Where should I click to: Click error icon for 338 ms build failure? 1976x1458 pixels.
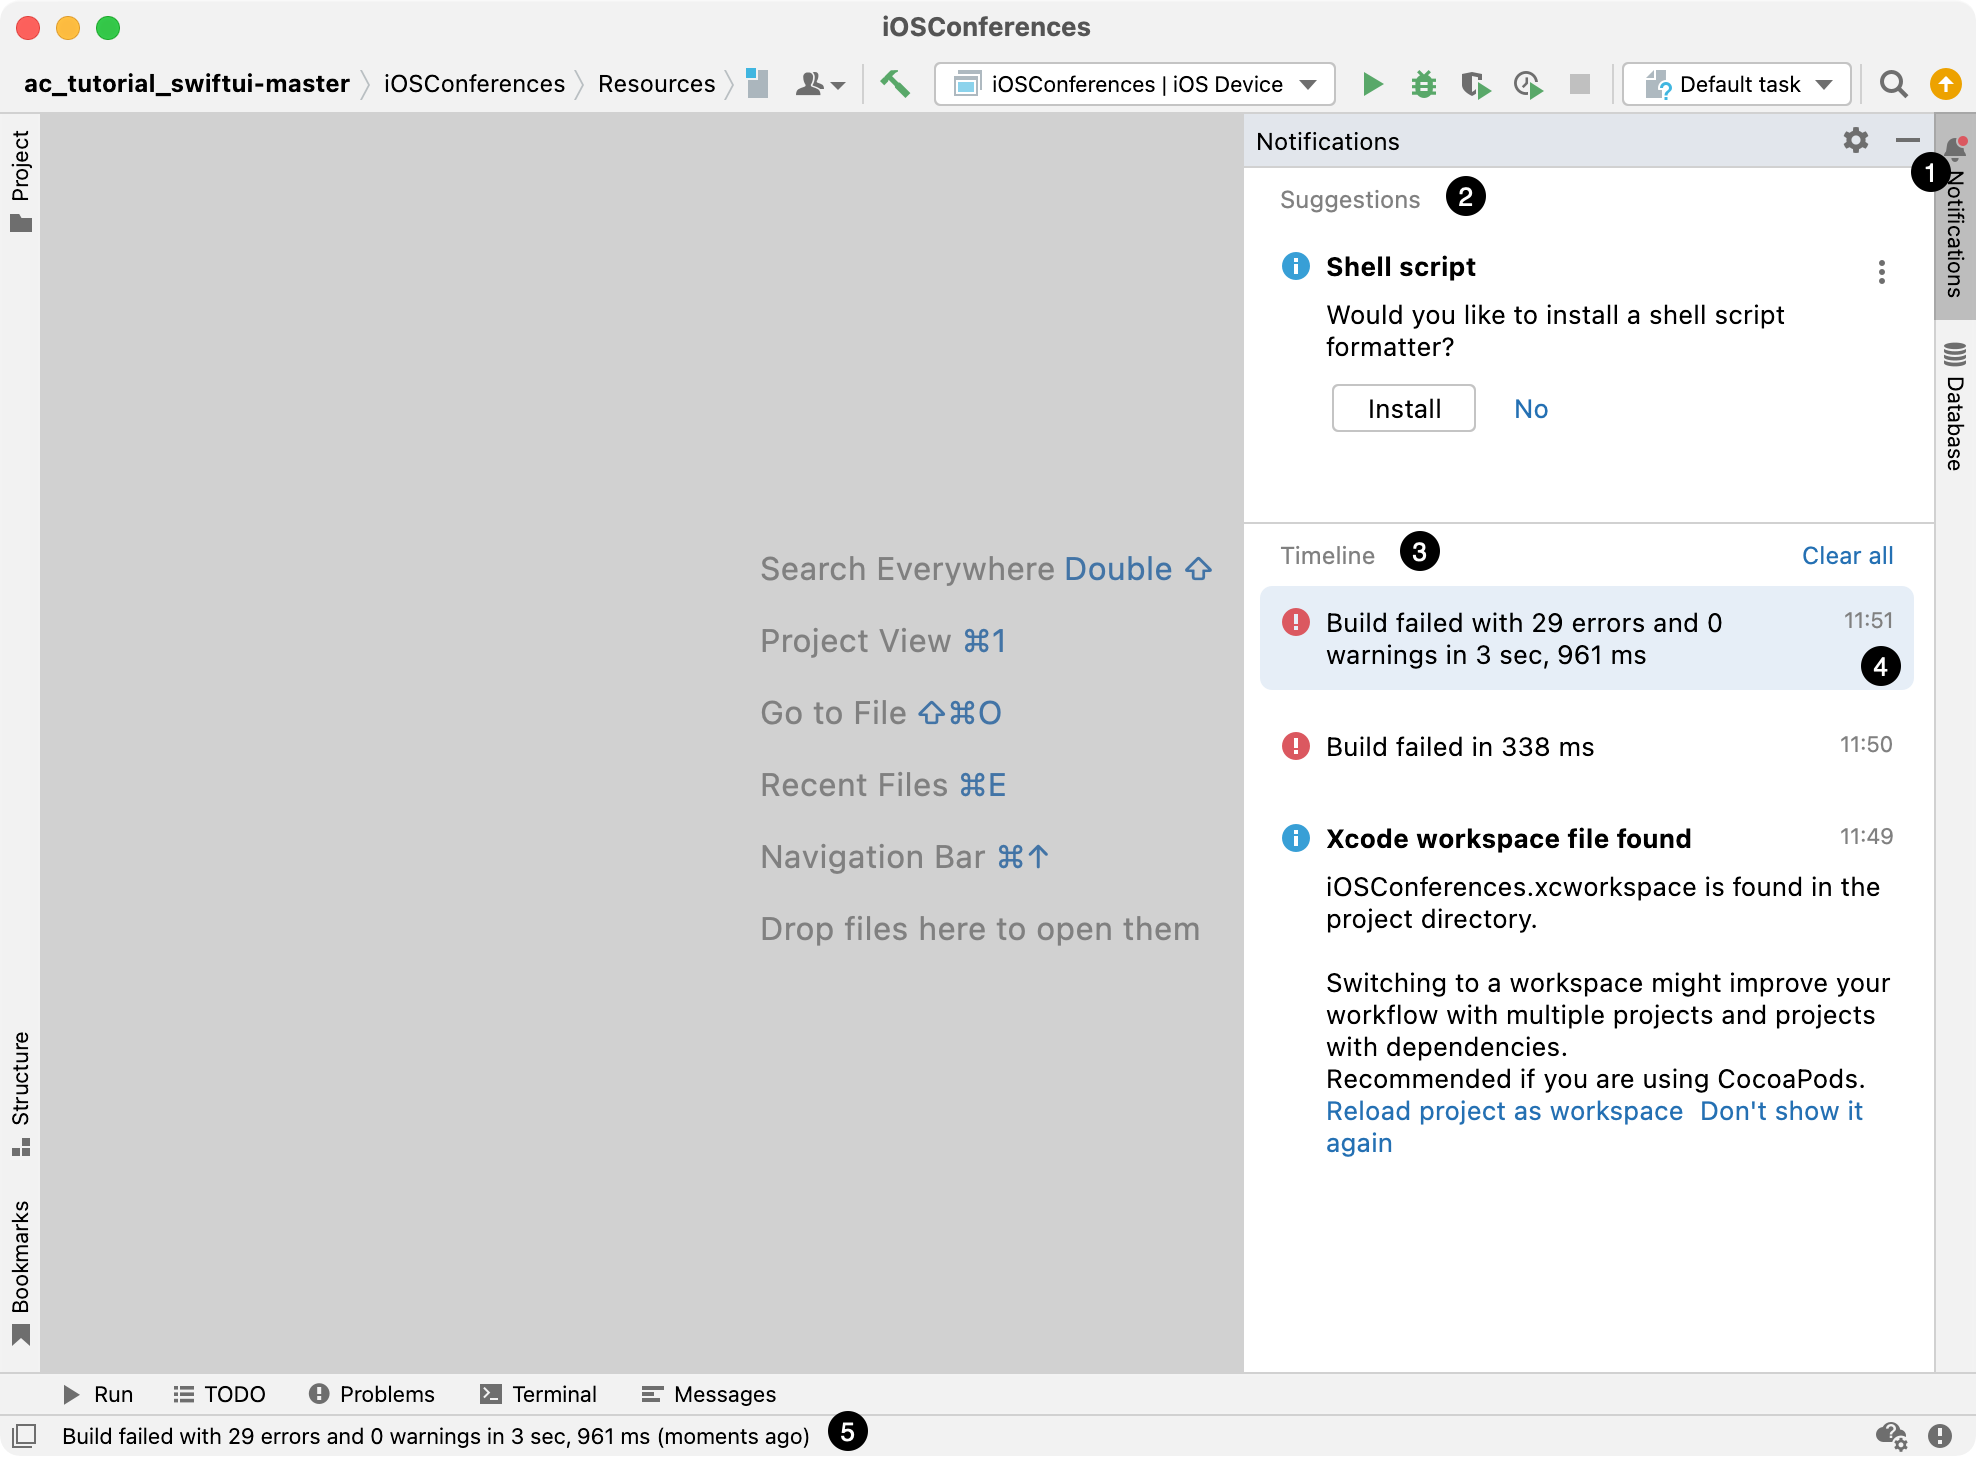[x=1295, y=746]
